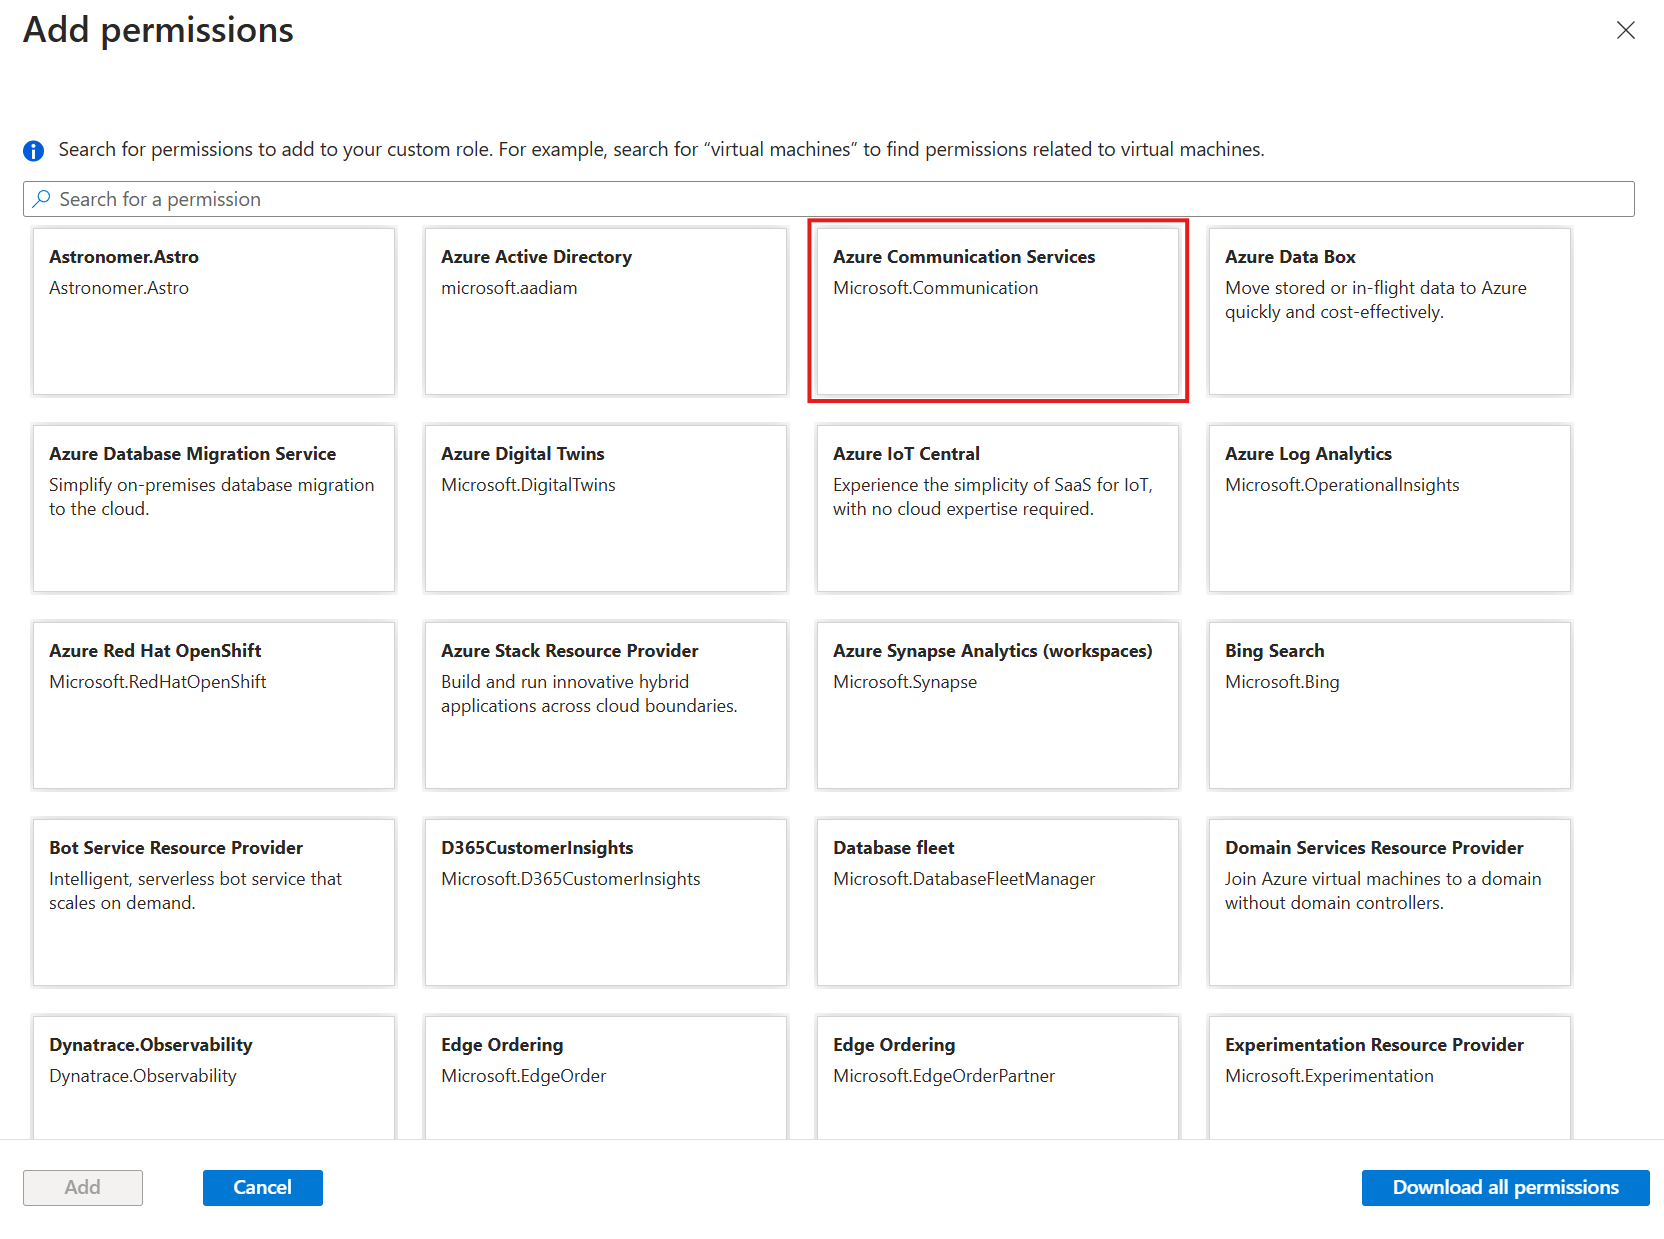Open Azure Database Migration Service card

pyautogui.click(x=214, y=508)
